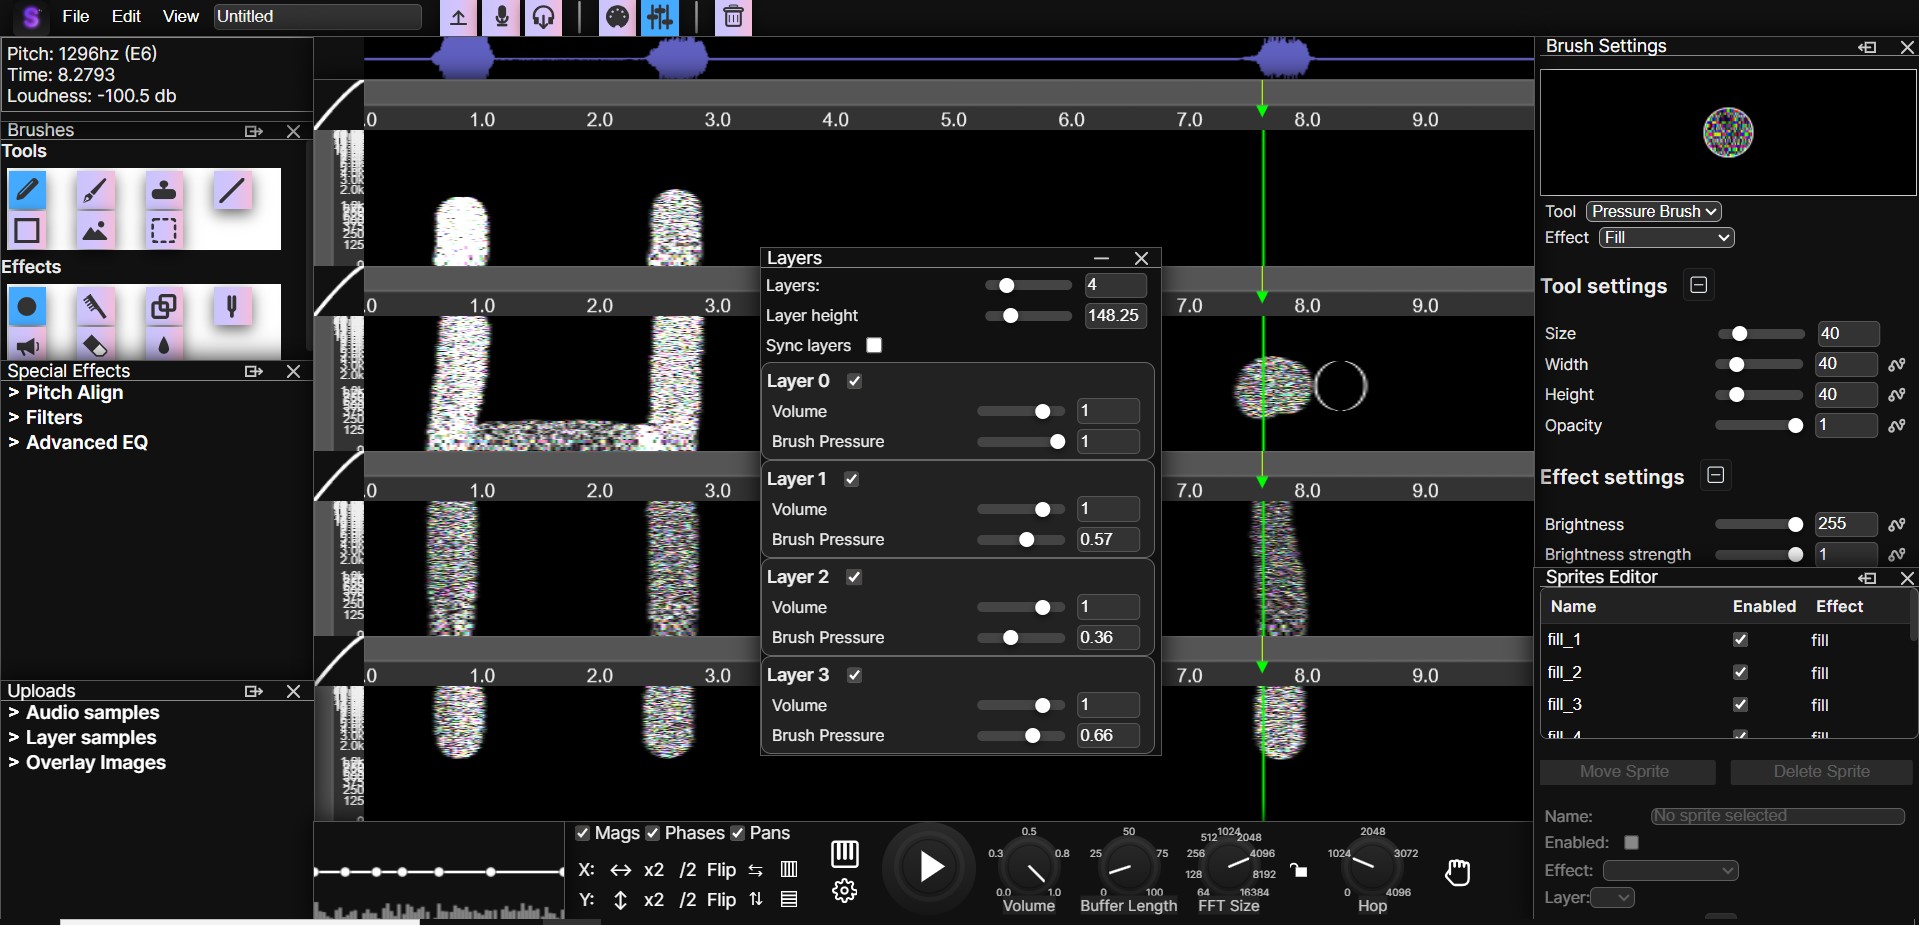
Task: Choose the megaphone amplify effect
Action: (x=27, y=345)
